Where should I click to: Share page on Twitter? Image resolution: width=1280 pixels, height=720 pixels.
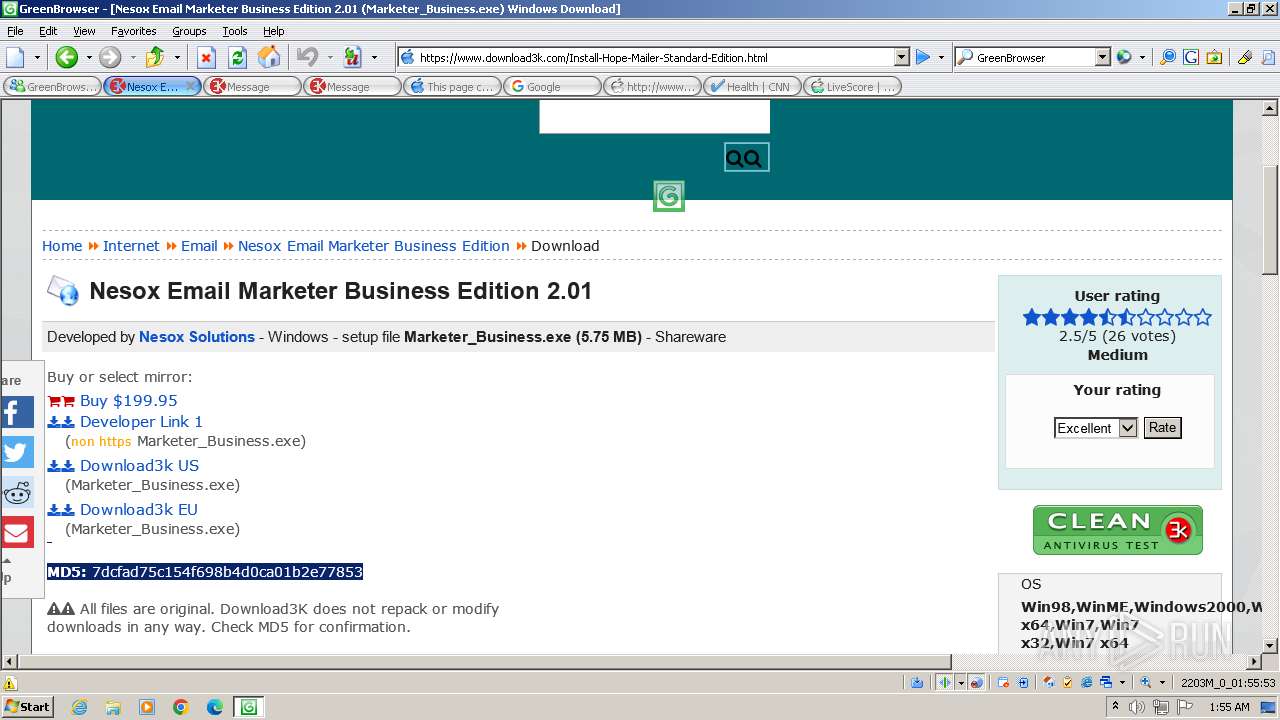tap(17, 452)
